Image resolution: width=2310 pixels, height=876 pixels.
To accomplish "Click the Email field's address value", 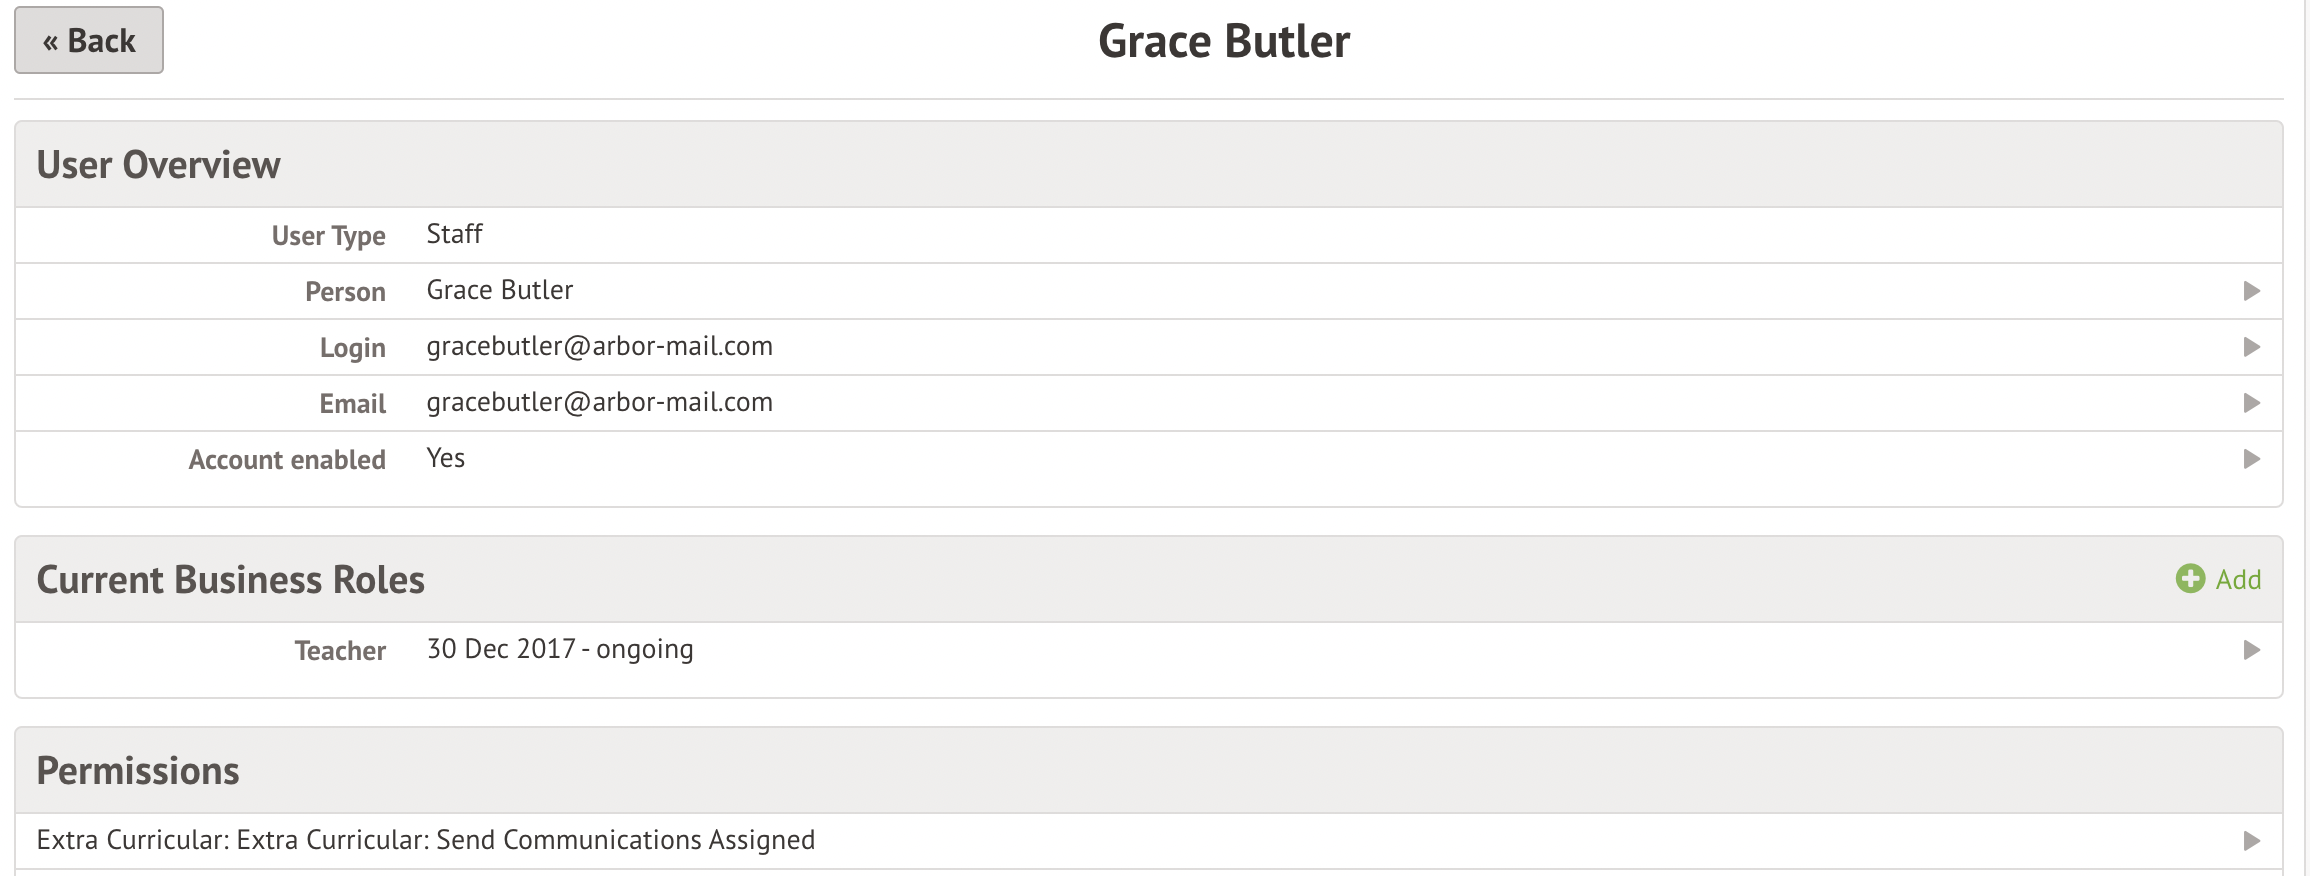I will pyautogui.click(x=599, y=402).
